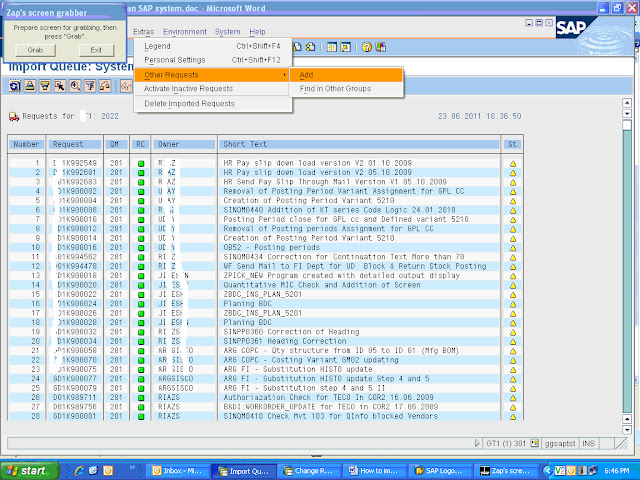Choose Delete Imported Requests
The width and height of the screenshot is (640, 480).
tap(213, 104)
